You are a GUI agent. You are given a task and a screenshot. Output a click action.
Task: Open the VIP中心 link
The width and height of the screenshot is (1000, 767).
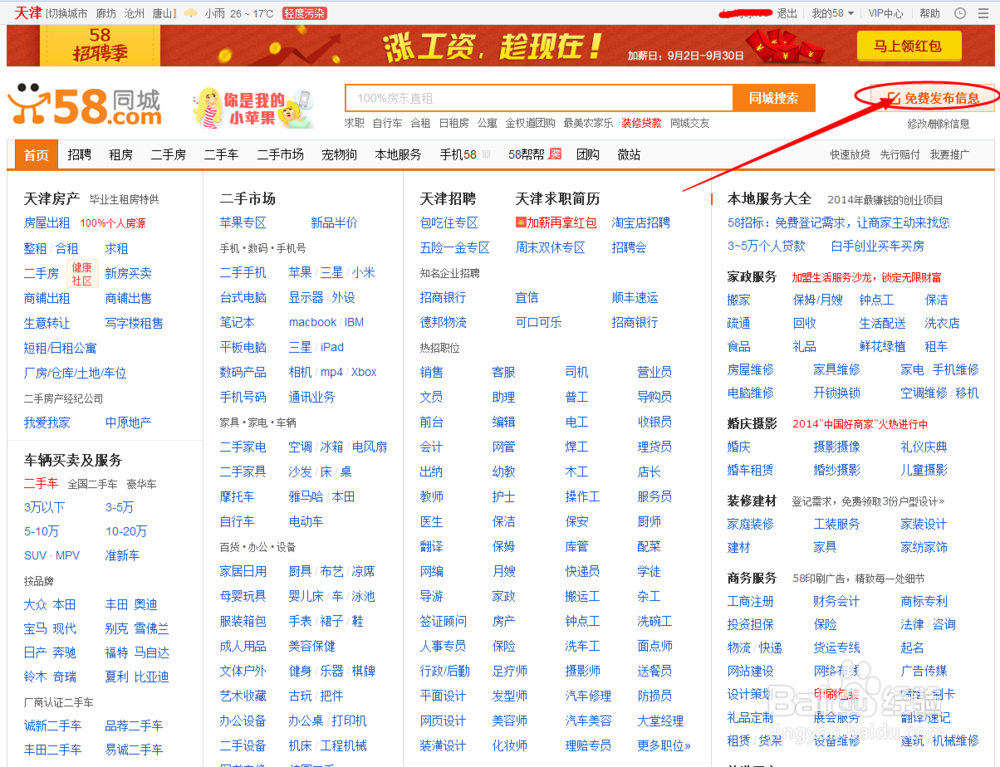[x=886, y=13]
